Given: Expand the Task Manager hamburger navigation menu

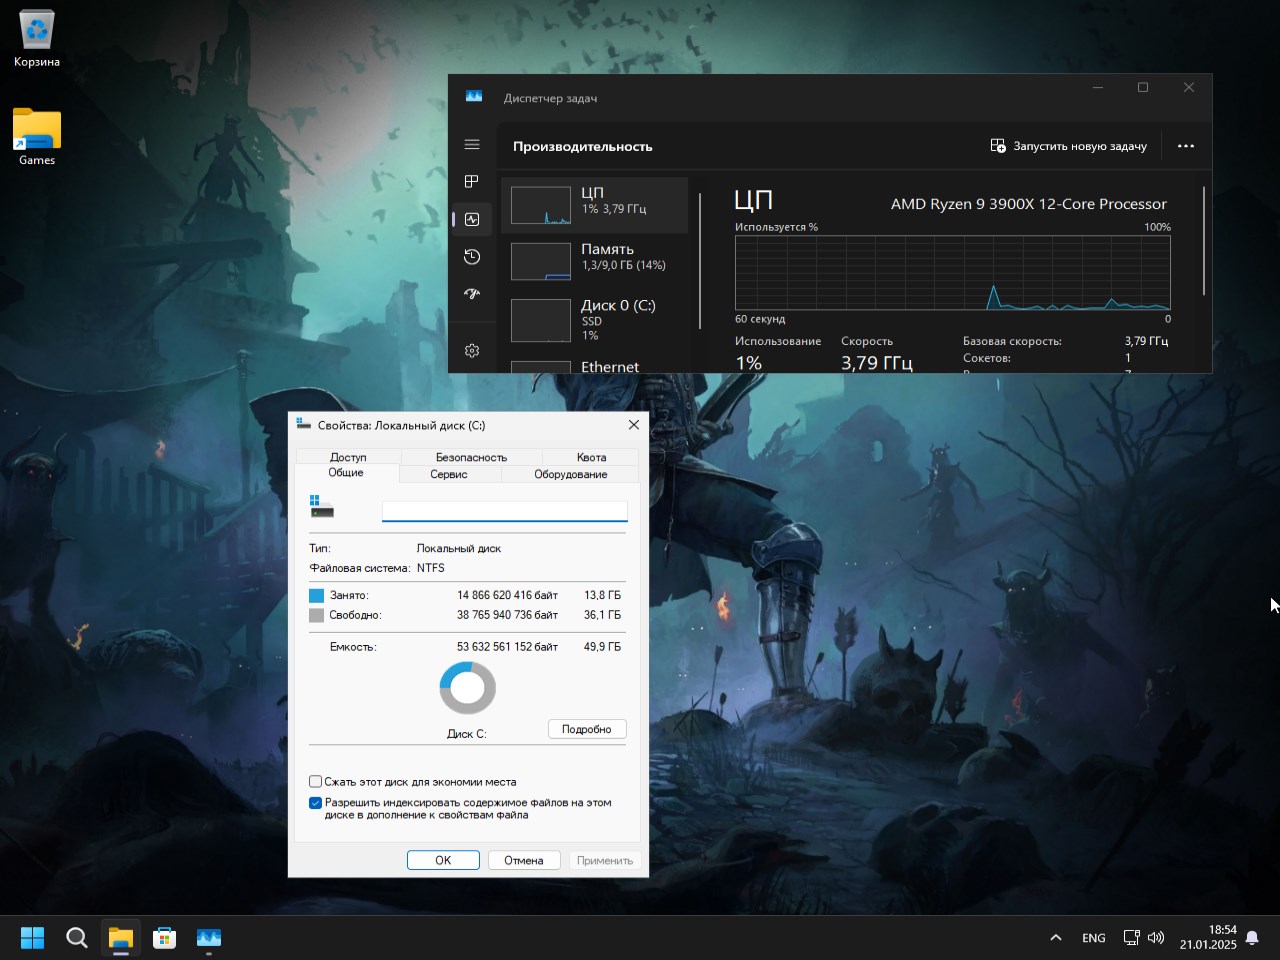Looking at the screenshot, I should 472,145.
